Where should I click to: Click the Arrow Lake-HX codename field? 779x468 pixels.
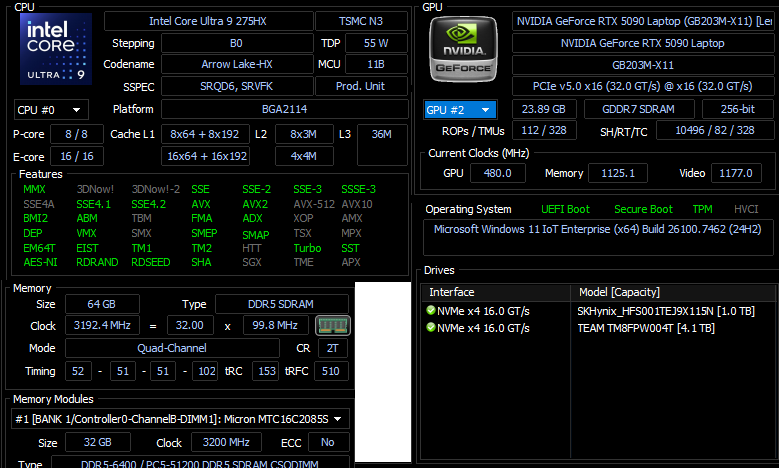pos(237,65)
